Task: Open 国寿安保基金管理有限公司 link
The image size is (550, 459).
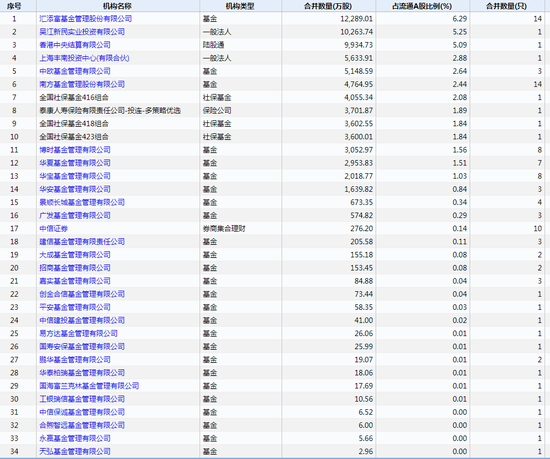Action: 82,346
